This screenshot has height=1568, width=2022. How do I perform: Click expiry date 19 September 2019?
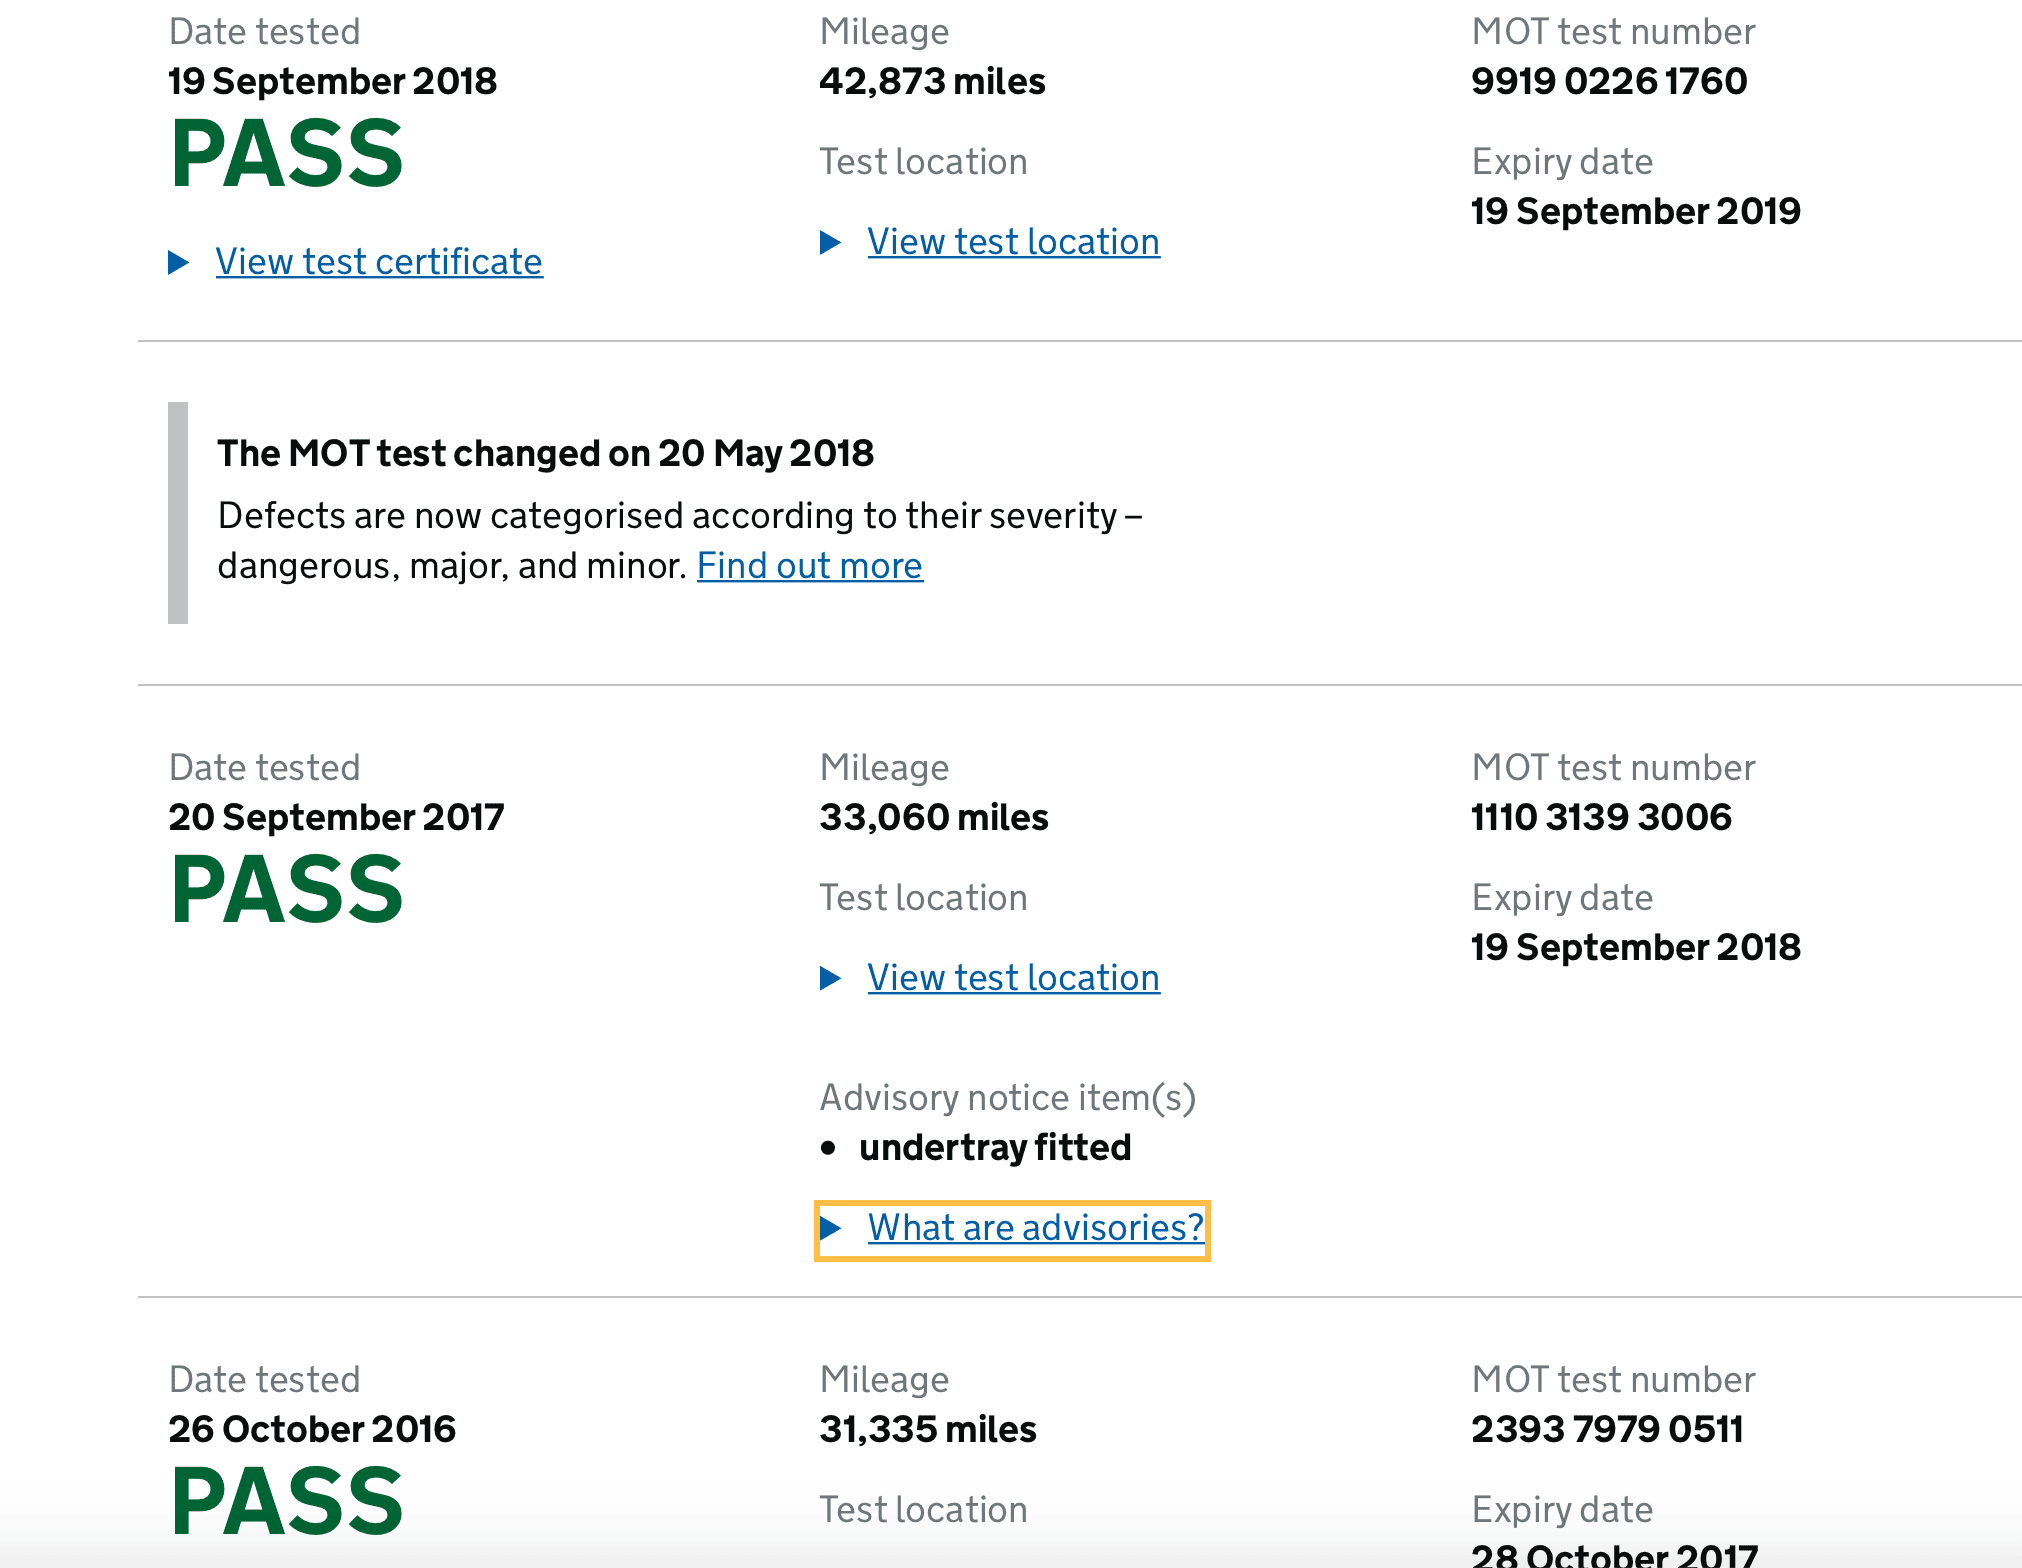(1635, 211)
